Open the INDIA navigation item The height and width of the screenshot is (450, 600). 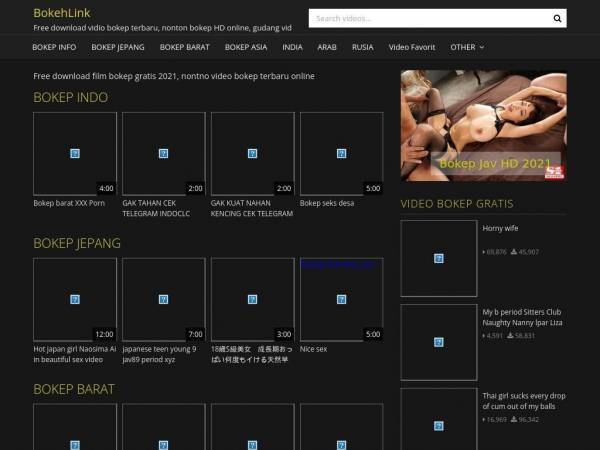click(x=292, y=47)
